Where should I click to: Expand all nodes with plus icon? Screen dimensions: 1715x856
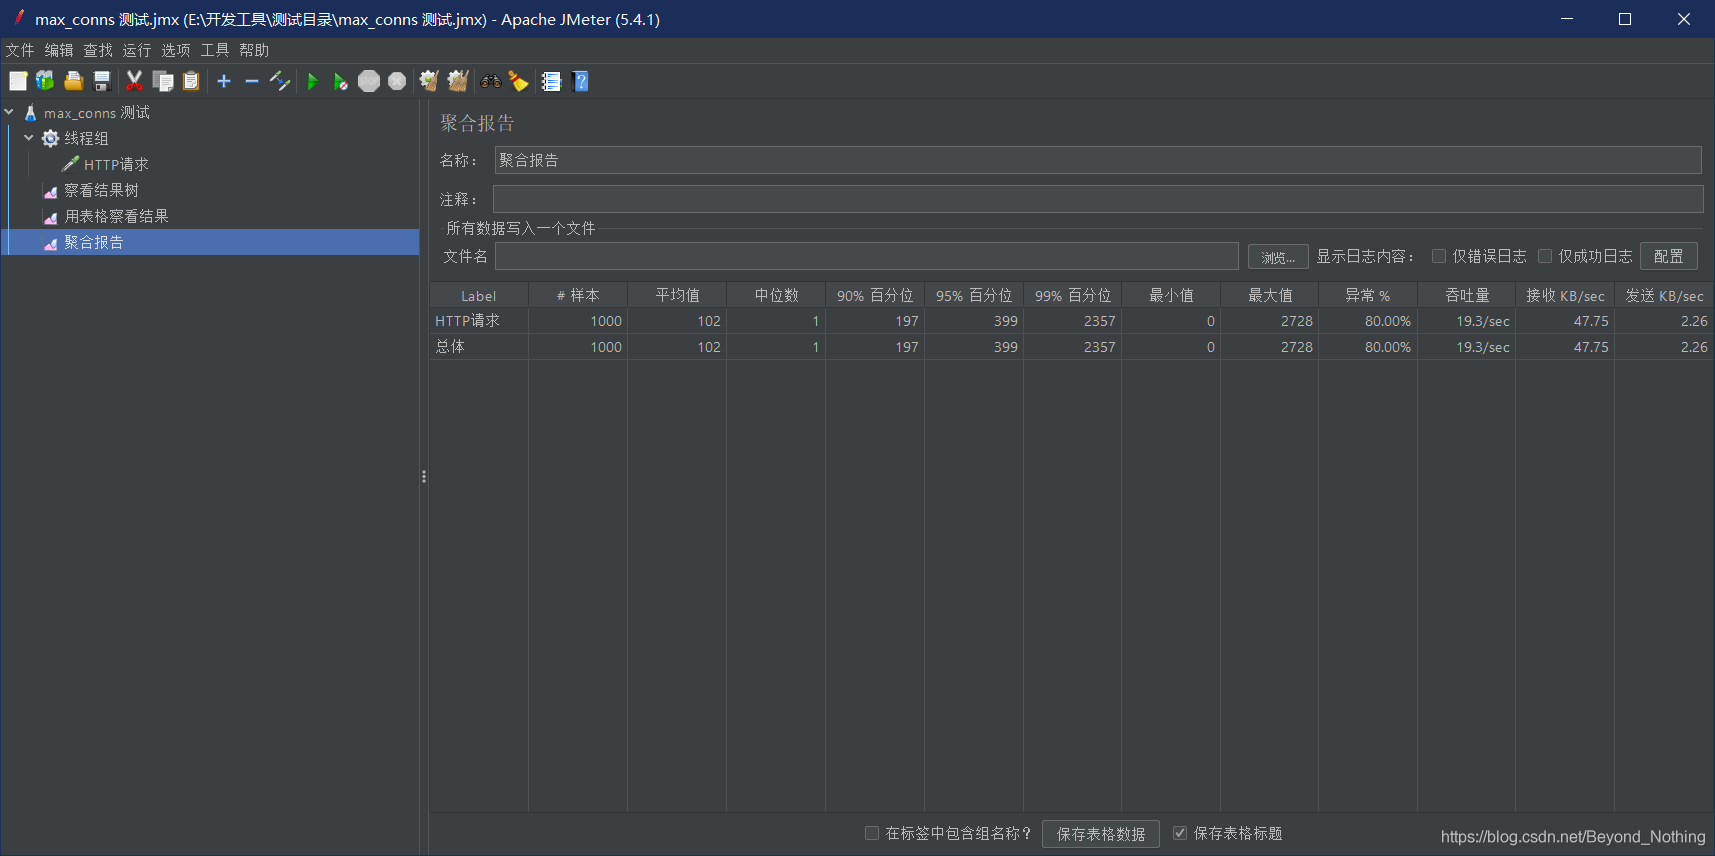[224, 81]
